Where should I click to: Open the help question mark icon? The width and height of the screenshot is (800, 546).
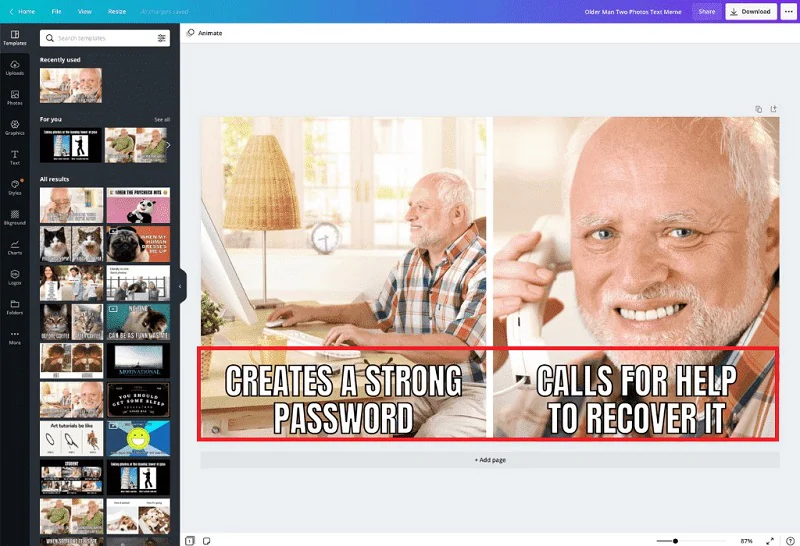[x=790, y=541]
